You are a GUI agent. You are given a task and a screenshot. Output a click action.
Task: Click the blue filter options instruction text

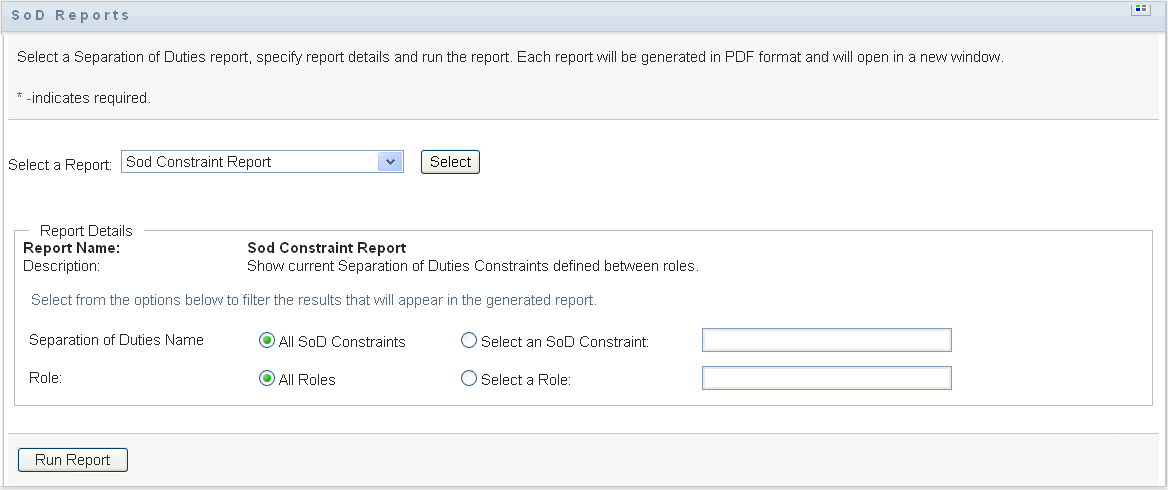[313, 299]
